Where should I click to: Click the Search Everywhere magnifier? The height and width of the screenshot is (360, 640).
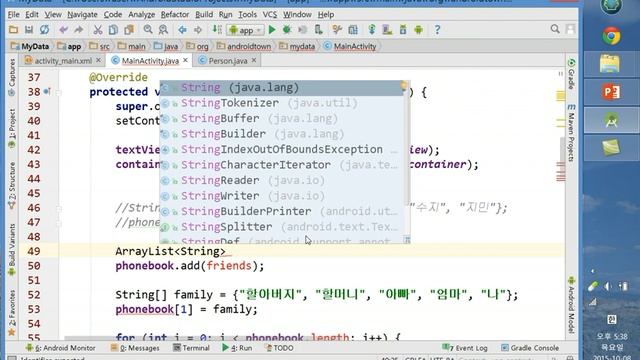[x=555, y=29]
